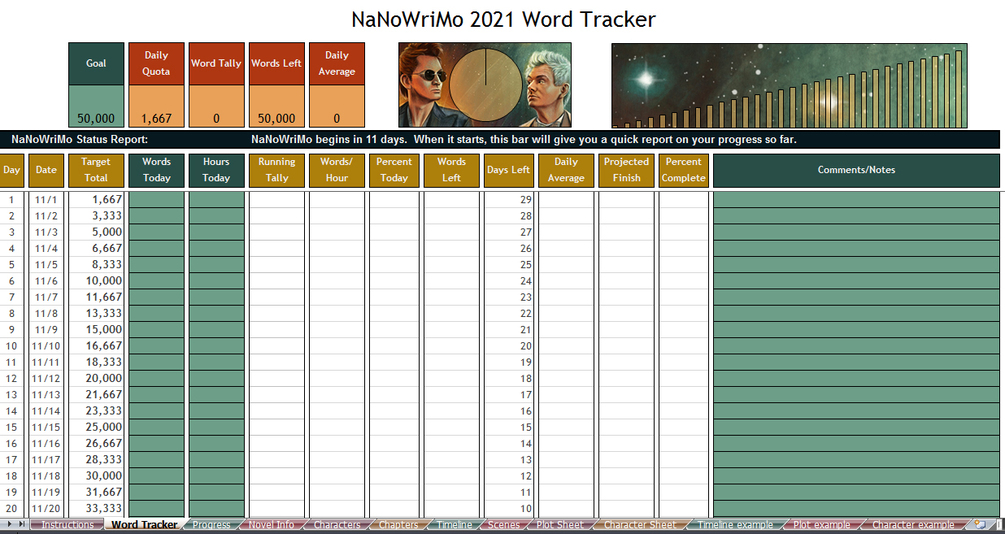1005x534 pixels.
Task: Select target total 10,000
Action: [x=96, y=281]
